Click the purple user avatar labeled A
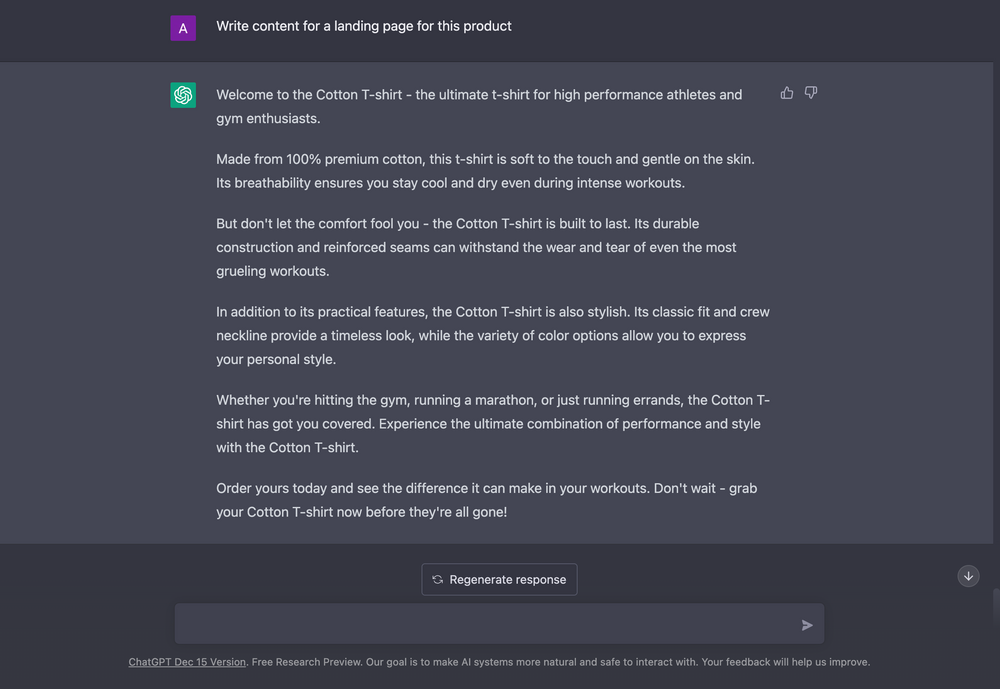Screen dimensions: 1000x689 coord(183,28)
